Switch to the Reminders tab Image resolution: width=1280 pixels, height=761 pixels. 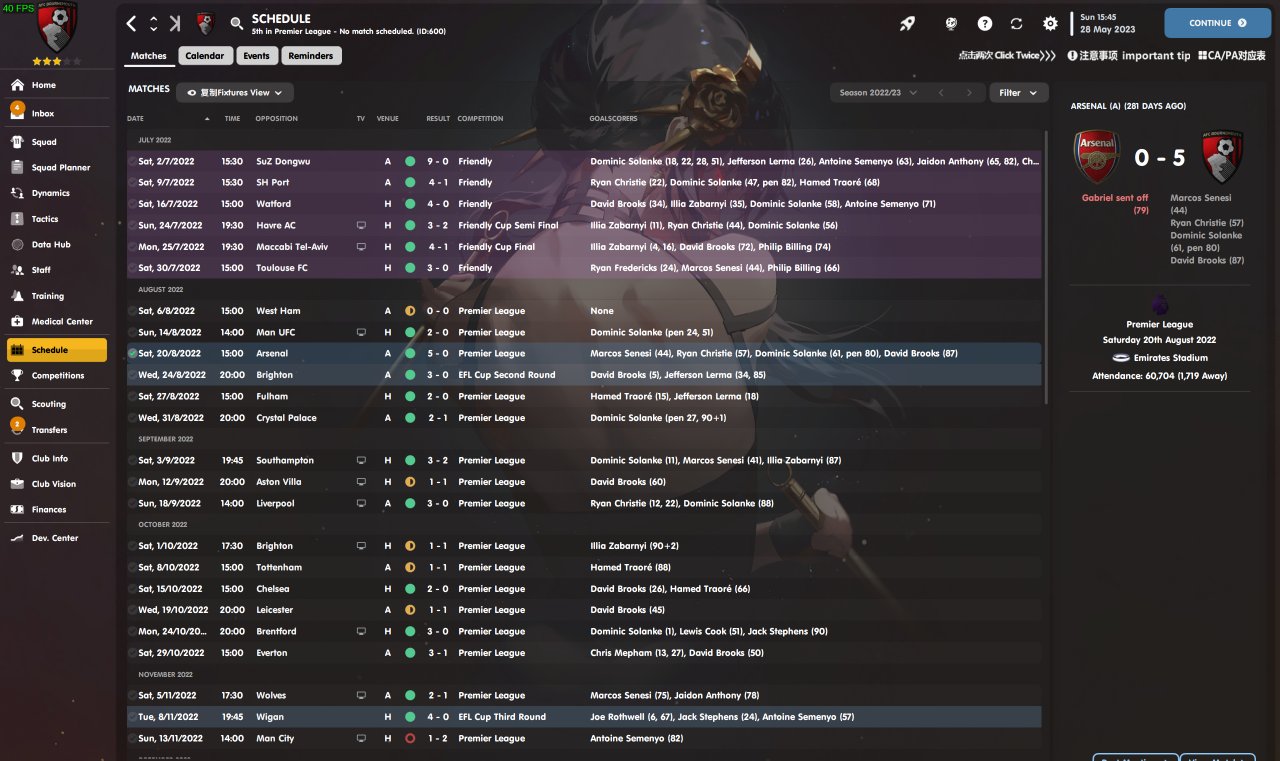pyautogui.click(x=311, y=56)
